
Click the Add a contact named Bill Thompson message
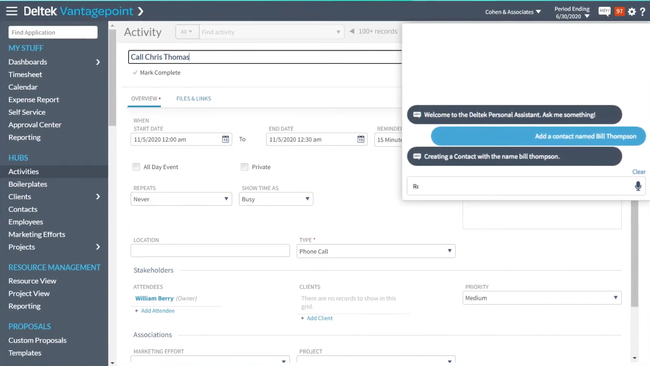coord(538,136)
